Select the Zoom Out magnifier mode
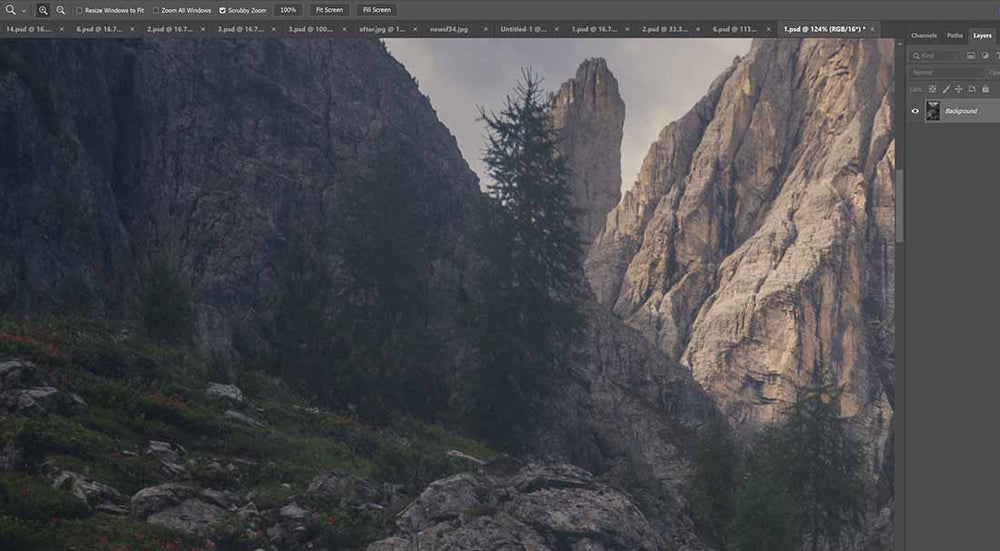The height and width of the screenshot is (551, 1000). [61, 10]
